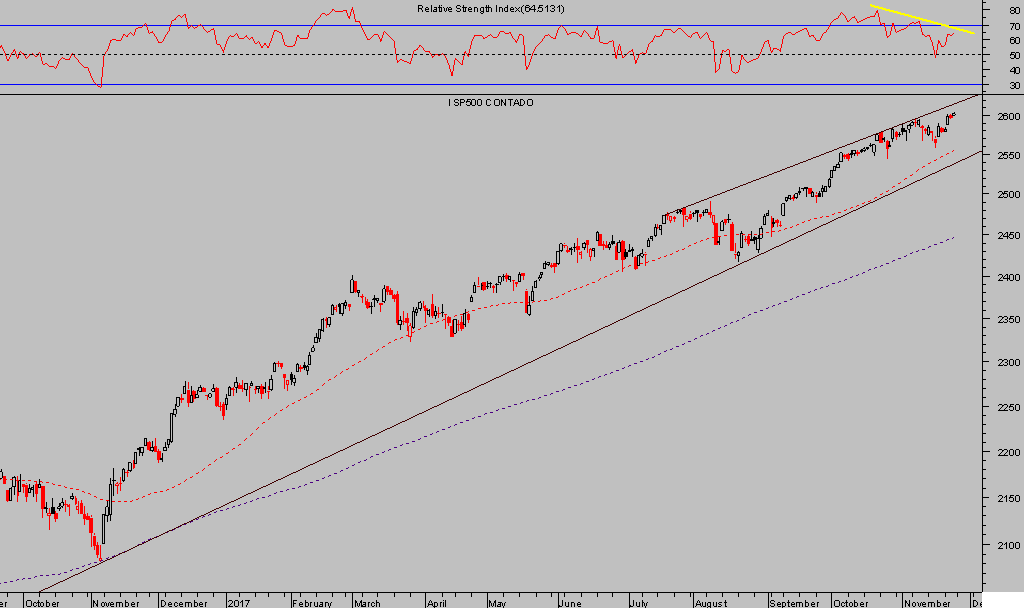Select the May label on time axis
This screenshot has width=1024, height=608.
(498, 603)
